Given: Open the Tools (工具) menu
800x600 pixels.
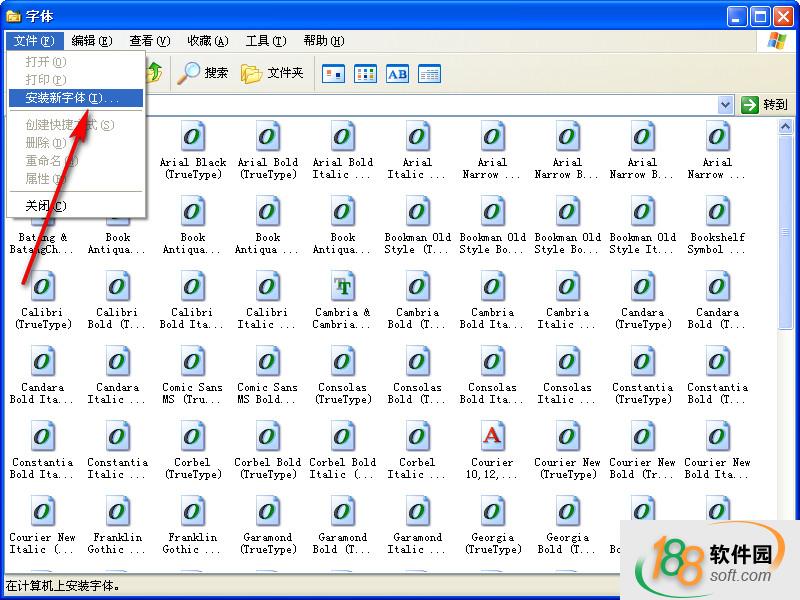Looking at the screenshot, I should coord(265,41).
